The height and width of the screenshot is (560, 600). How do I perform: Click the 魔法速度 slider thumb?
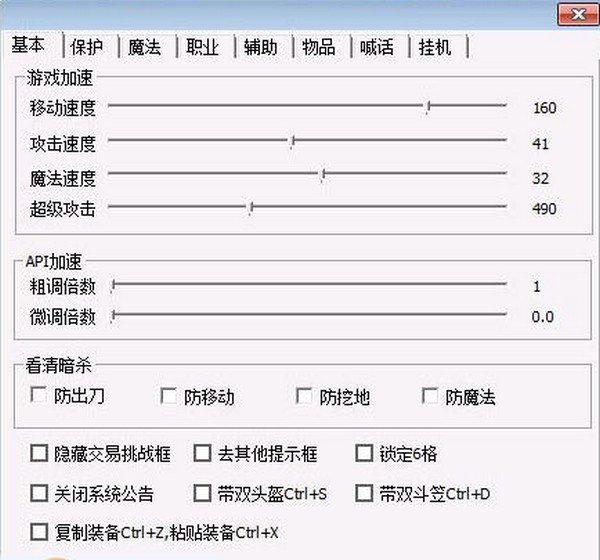323,175
